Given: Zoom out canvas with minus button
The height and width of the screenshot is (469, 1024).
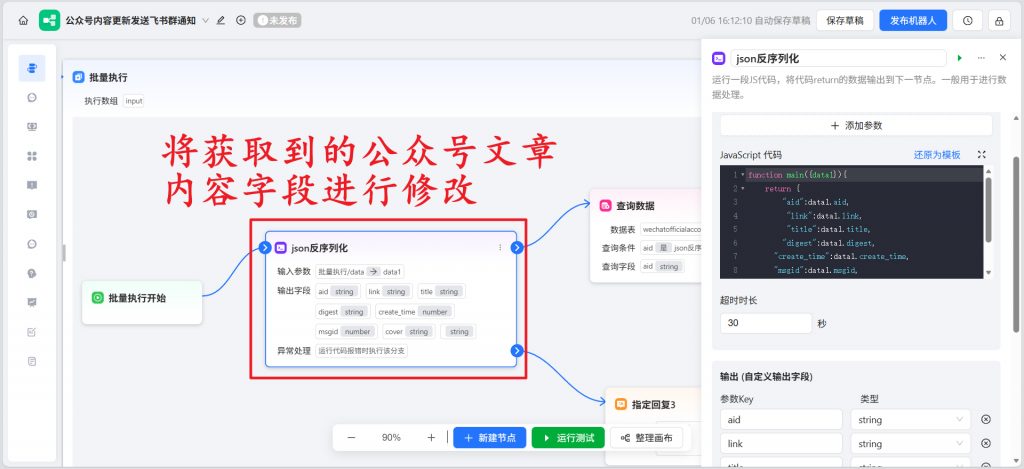Looking at the screenshot, I should click(351, 438).
